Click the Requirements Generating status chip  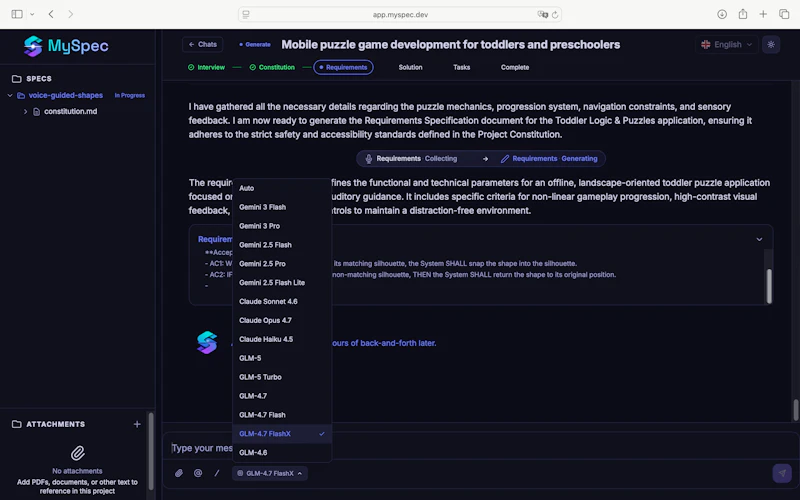pos(549,159)
